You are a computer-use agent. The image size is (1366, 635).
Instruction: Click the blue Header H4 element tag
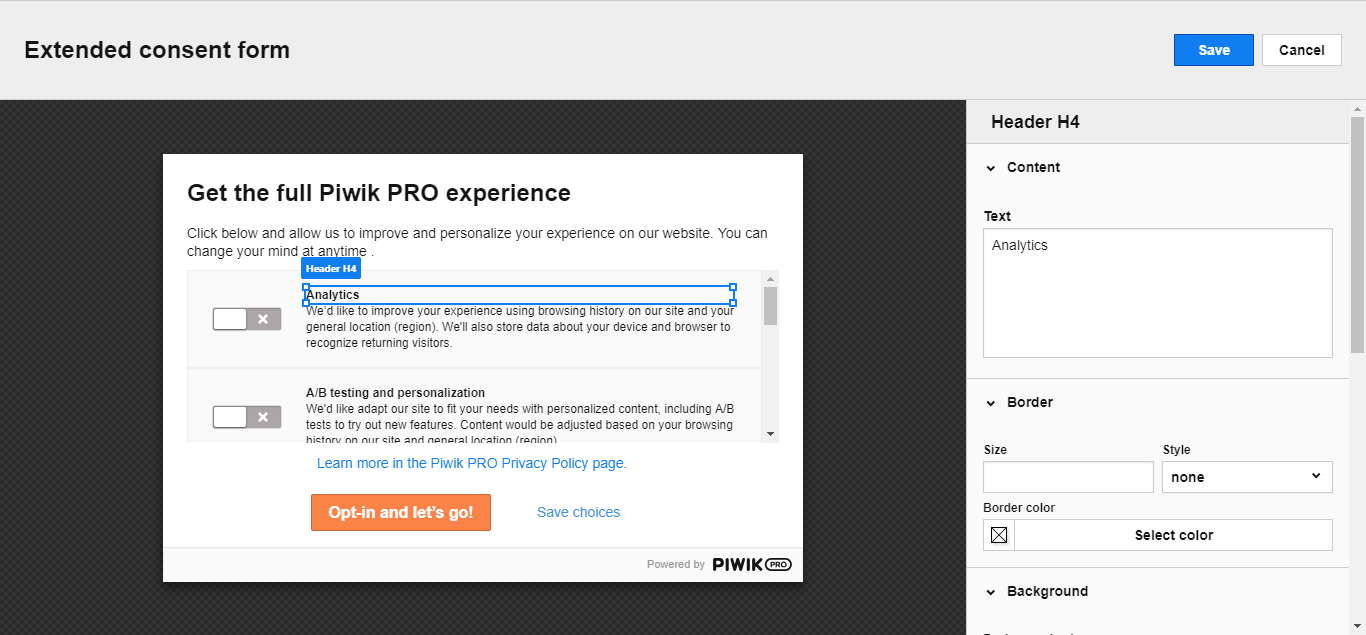tap(331, 269)
